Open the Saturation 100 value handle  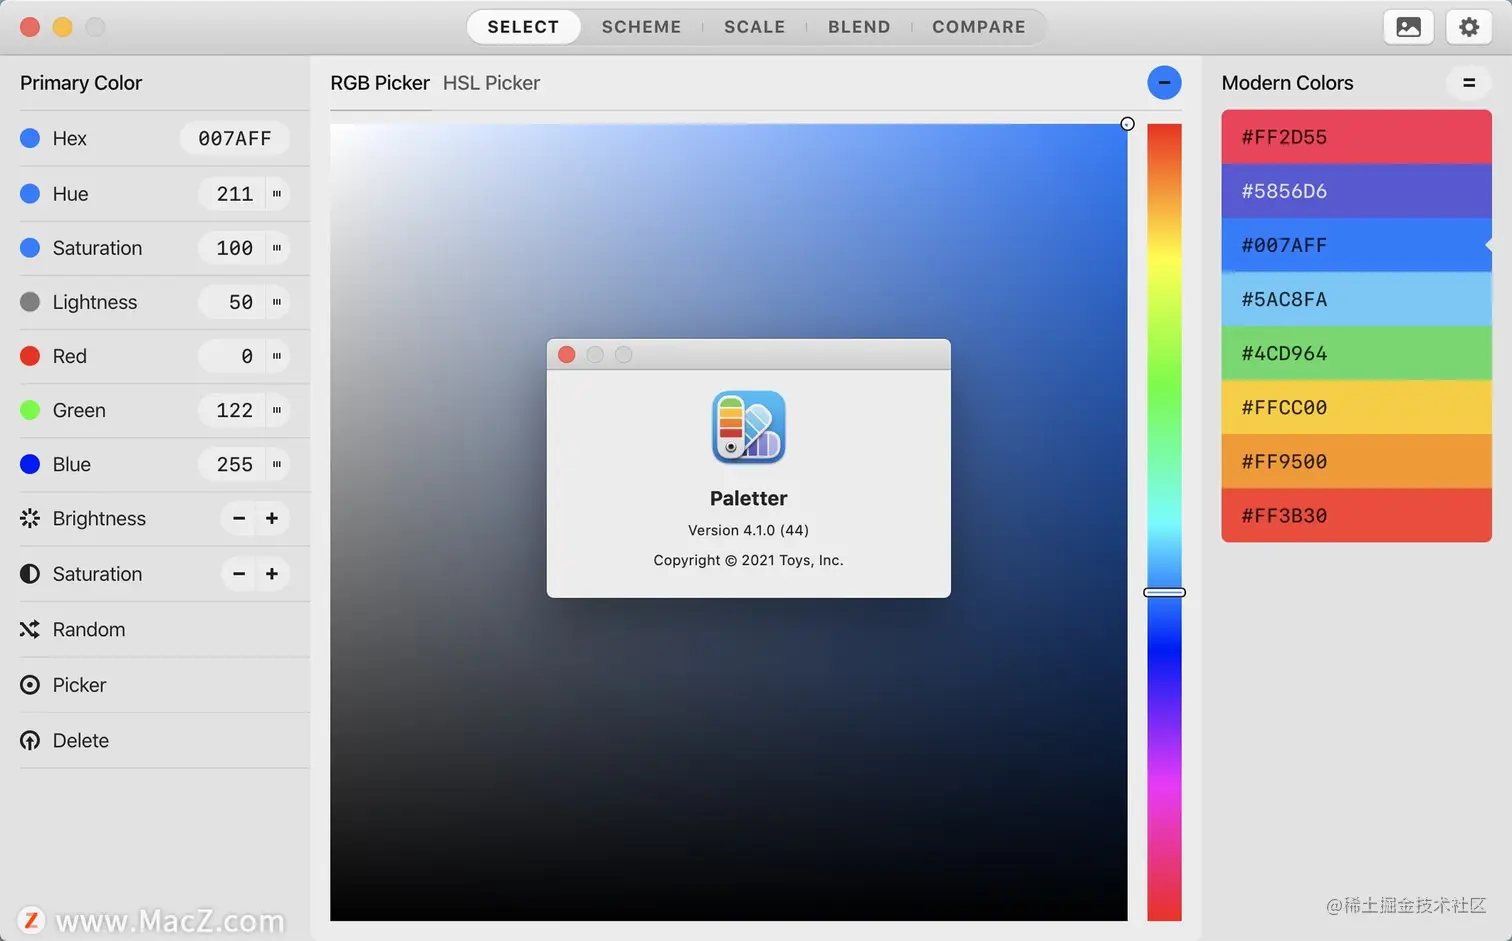[277, 248]
